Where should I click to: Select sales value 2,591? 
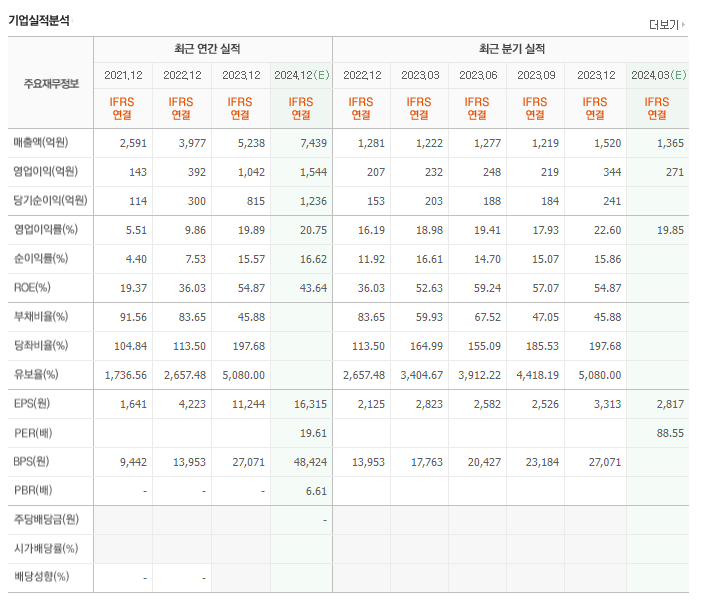coord(133,144)
